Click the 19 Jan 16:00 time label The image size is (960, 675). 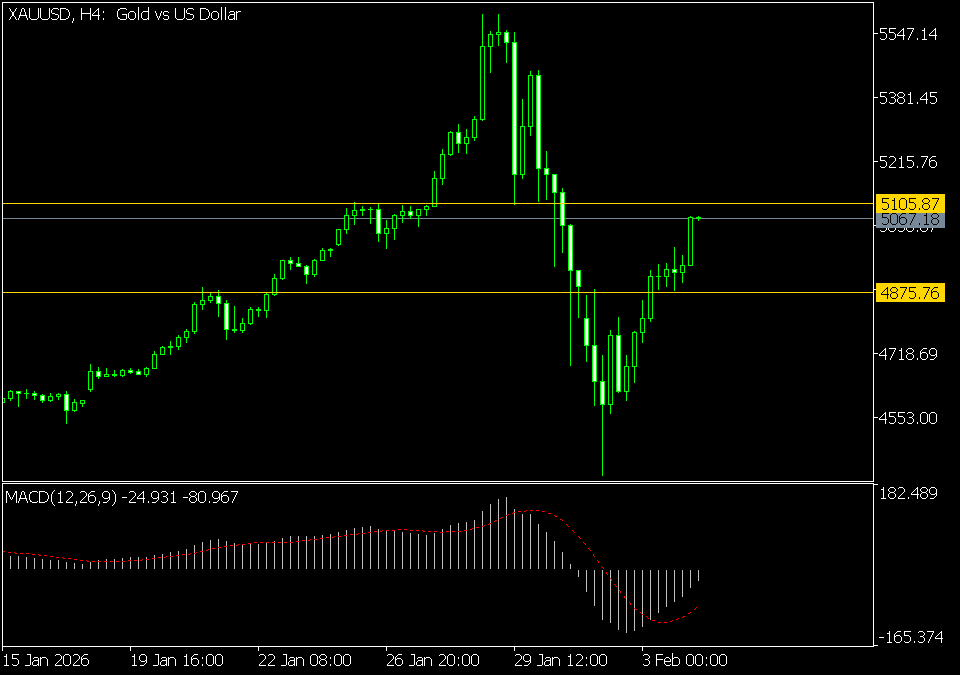tap(176, 661)
